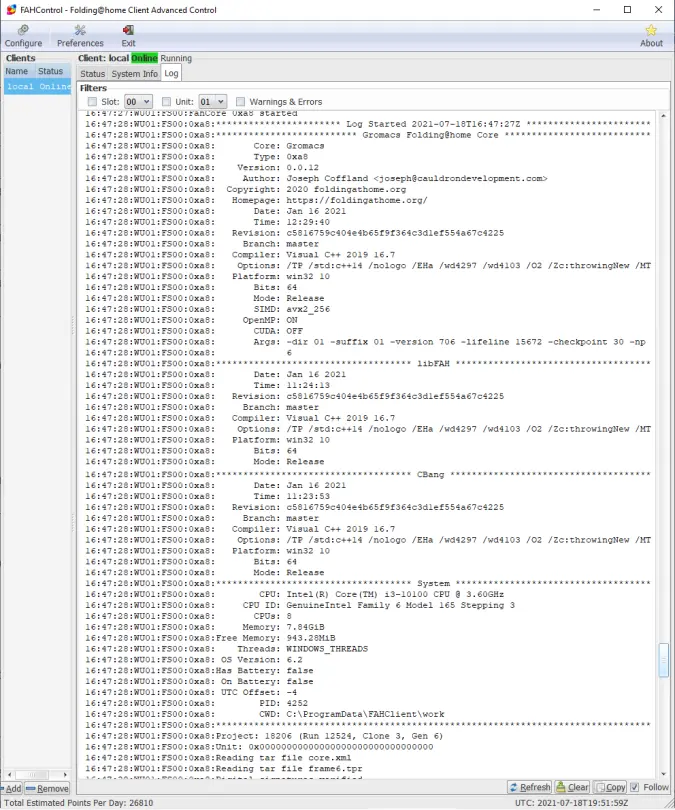Click the clients list scroll-left arrow

point(9,774)
